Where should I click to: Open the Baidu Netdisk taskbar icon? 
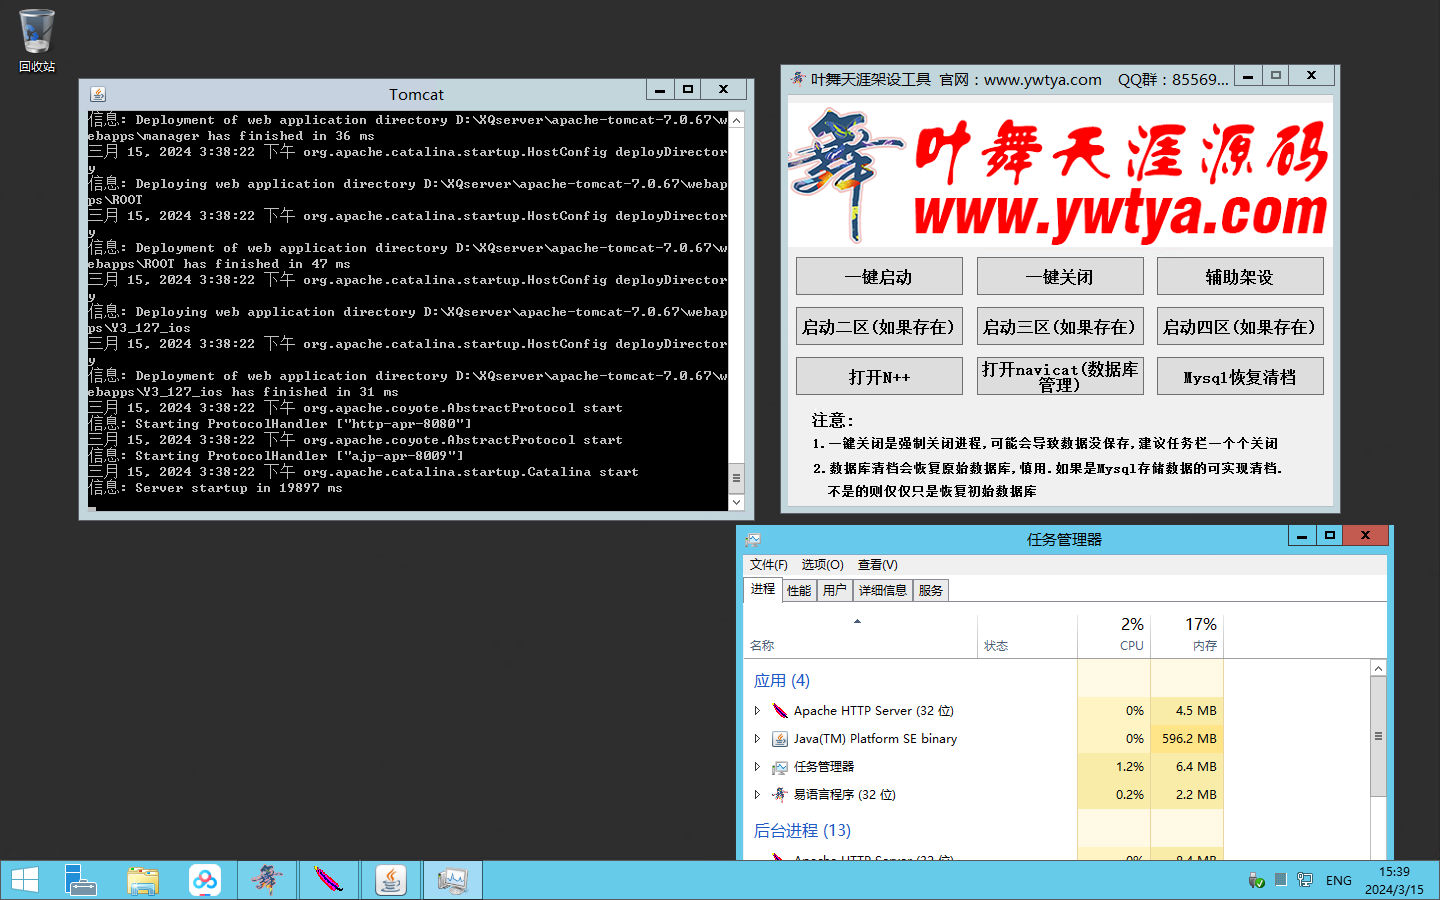point(205,880)
